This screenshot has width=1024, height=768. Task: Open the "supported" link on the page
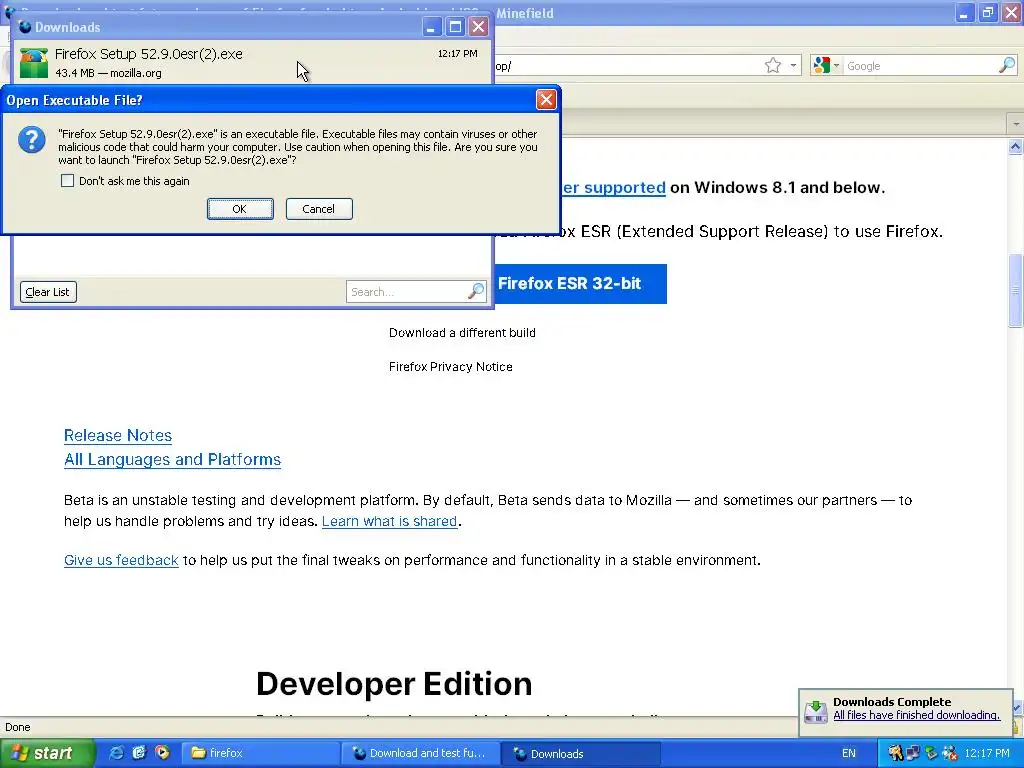point(613,188)
